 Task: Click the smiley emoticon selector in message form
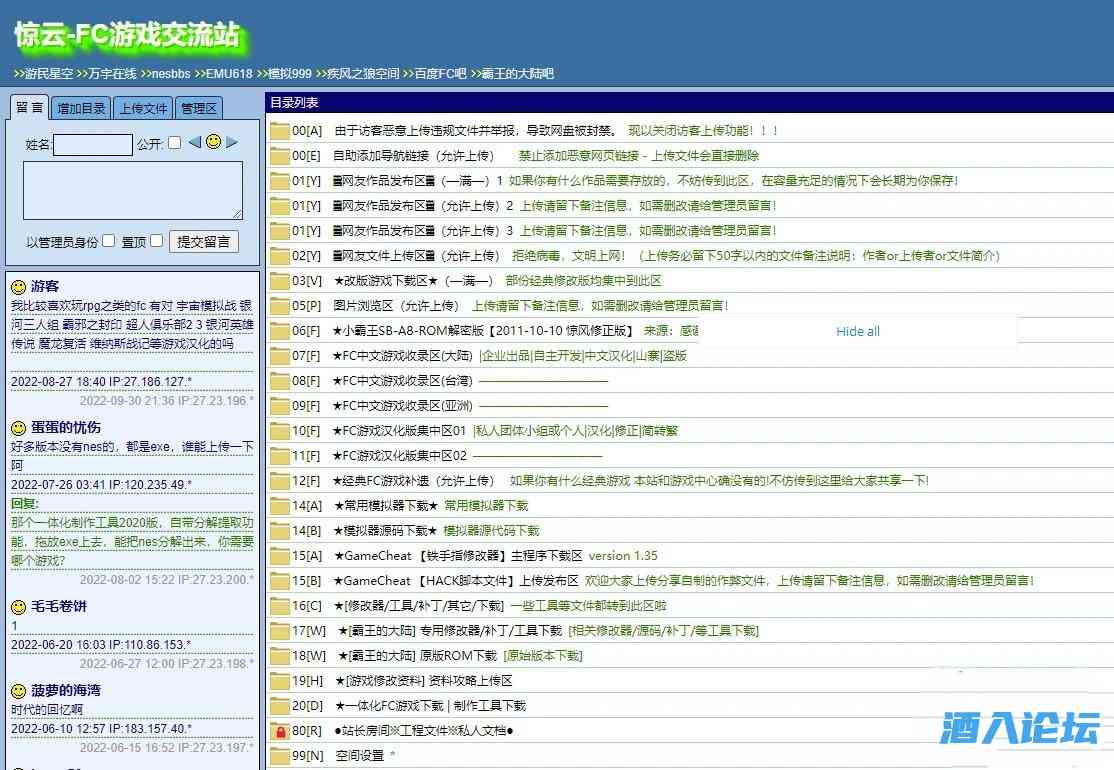pyautogui.click(x=213, y=143)
